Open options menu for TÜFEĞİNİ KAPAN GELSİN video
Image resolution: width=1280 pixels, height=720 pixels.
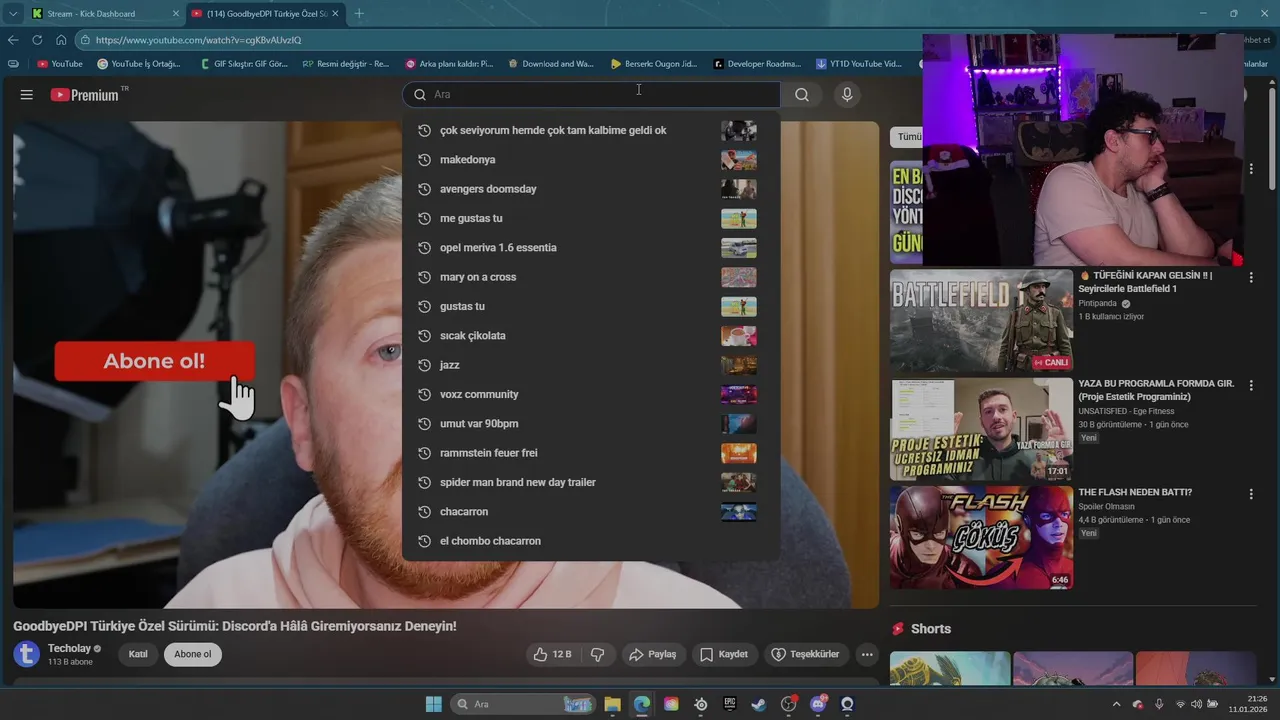click(x=1251, y=277)
